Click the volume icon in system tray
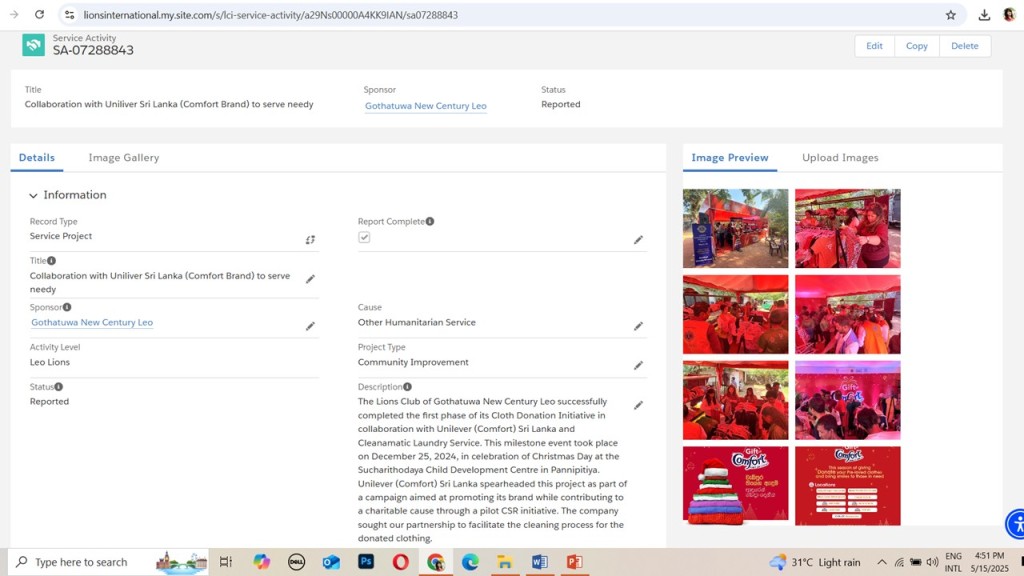The height and width of the screenshot is (576, 1024). (x=933, y=562)
